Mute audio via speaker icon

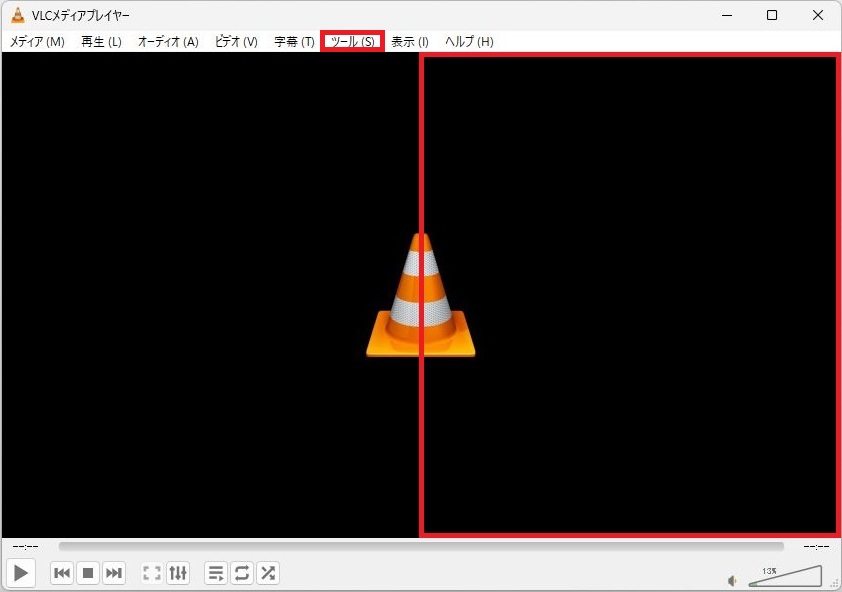[x=733, y=580]
